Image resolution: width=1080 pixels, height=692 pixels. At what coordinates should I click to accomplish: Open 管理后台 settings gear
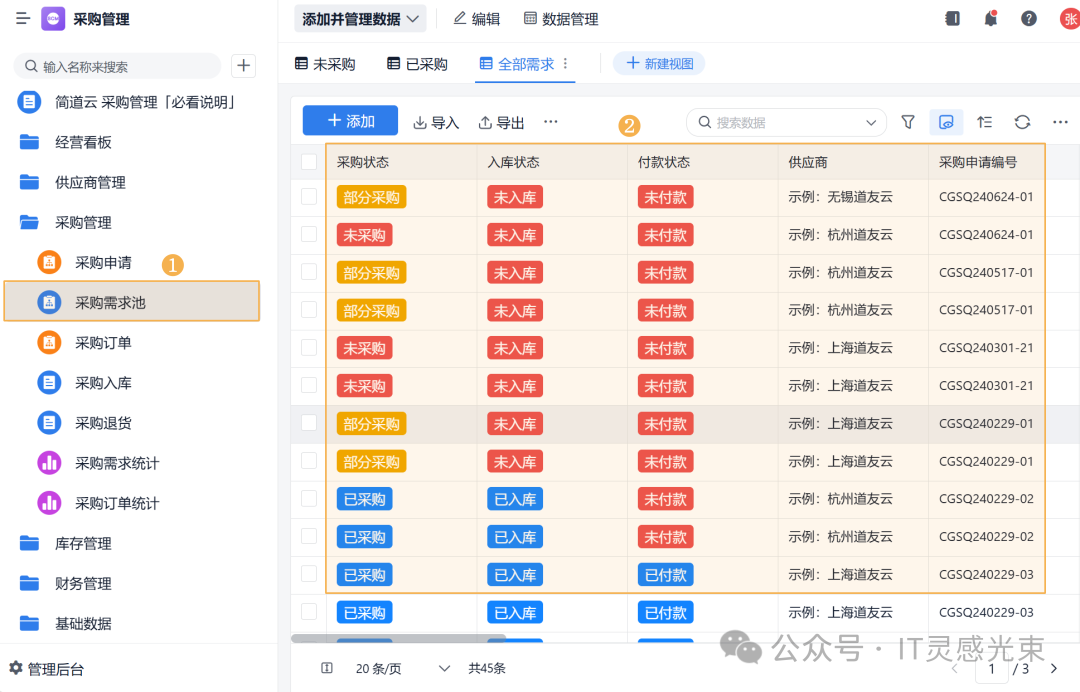click(x=16, y=668)
